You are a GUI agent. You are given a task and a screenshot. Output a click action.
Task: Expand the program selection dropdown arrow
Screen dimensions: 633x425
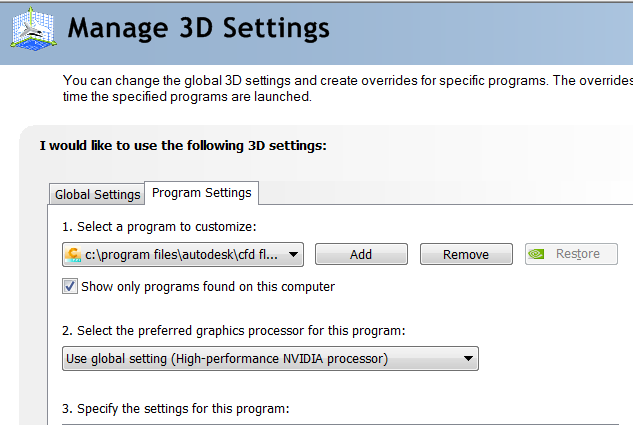tap(293, 255)
